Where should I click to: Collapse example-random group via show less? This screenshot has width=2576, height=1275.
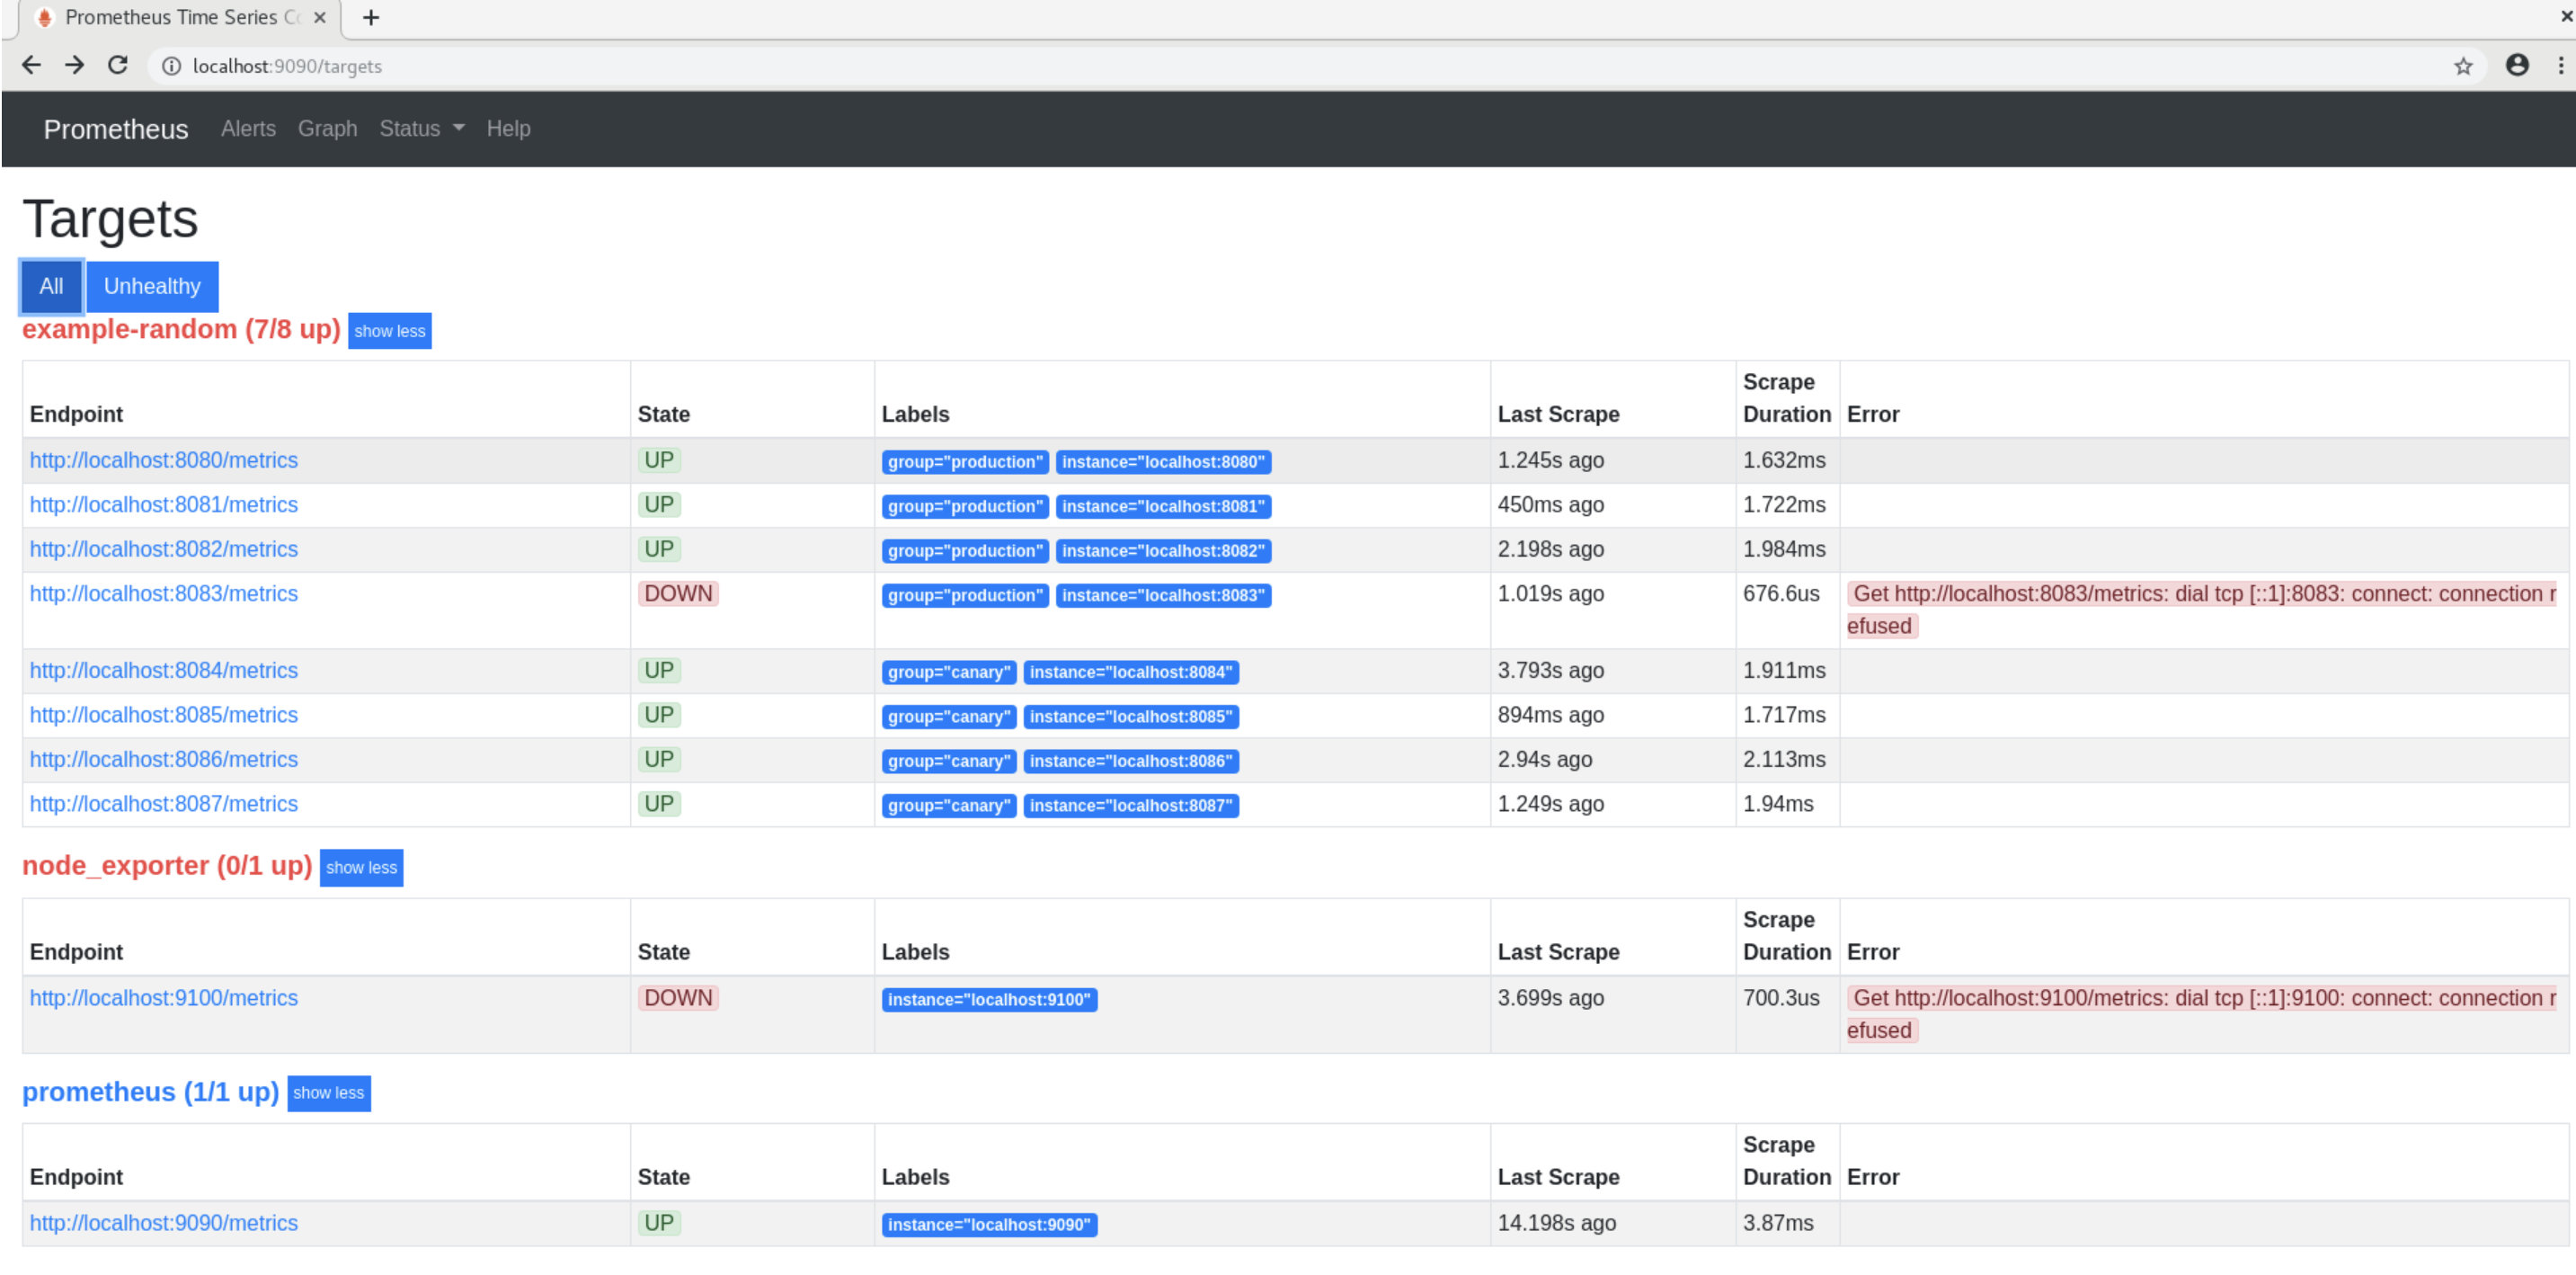point(389,331)
